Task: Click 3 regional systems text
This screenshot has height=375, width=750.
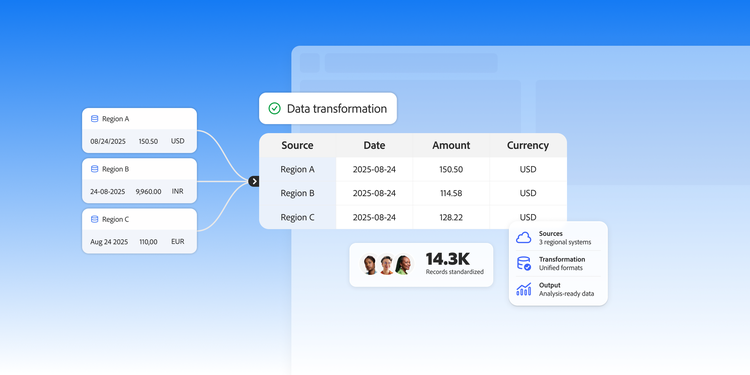Action: (565, 242)
